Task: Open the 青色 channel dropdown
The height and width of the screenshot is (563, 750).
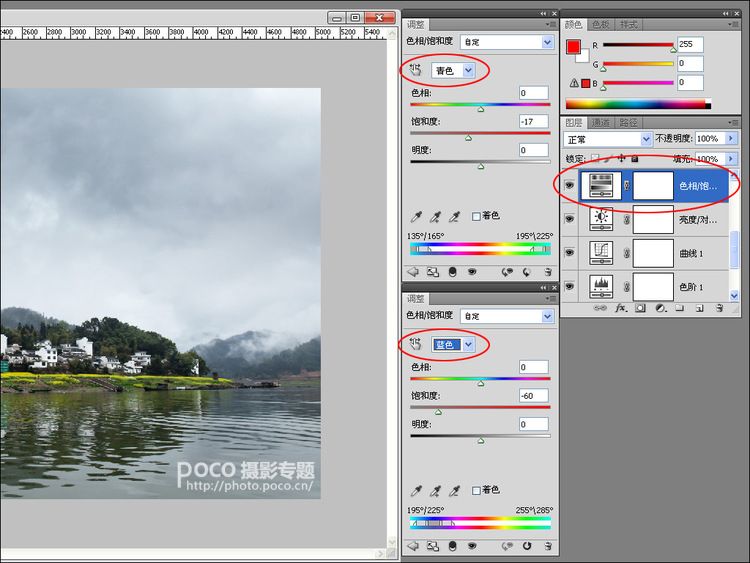Action: [452, 70]
